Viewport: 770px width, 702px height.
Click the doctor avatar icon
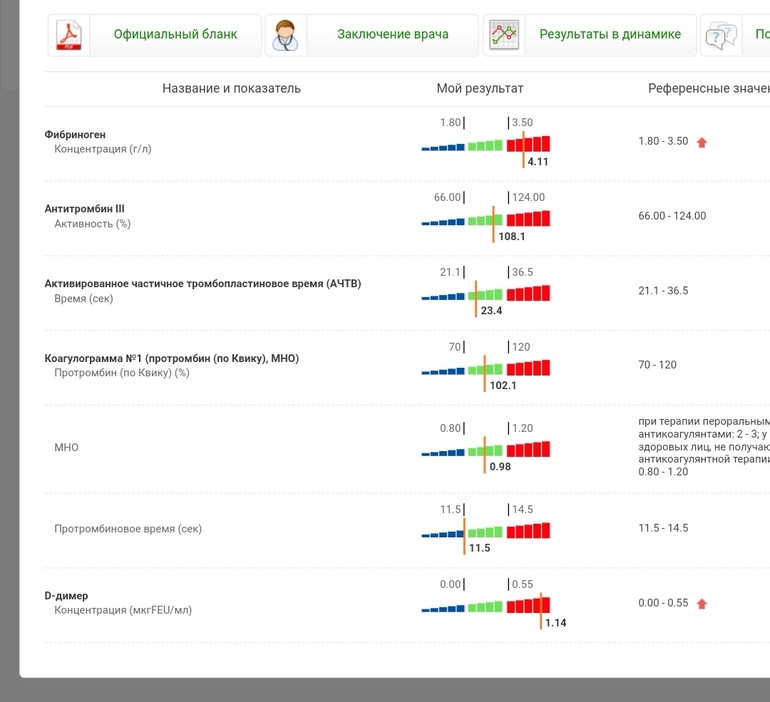pos(286,35)
